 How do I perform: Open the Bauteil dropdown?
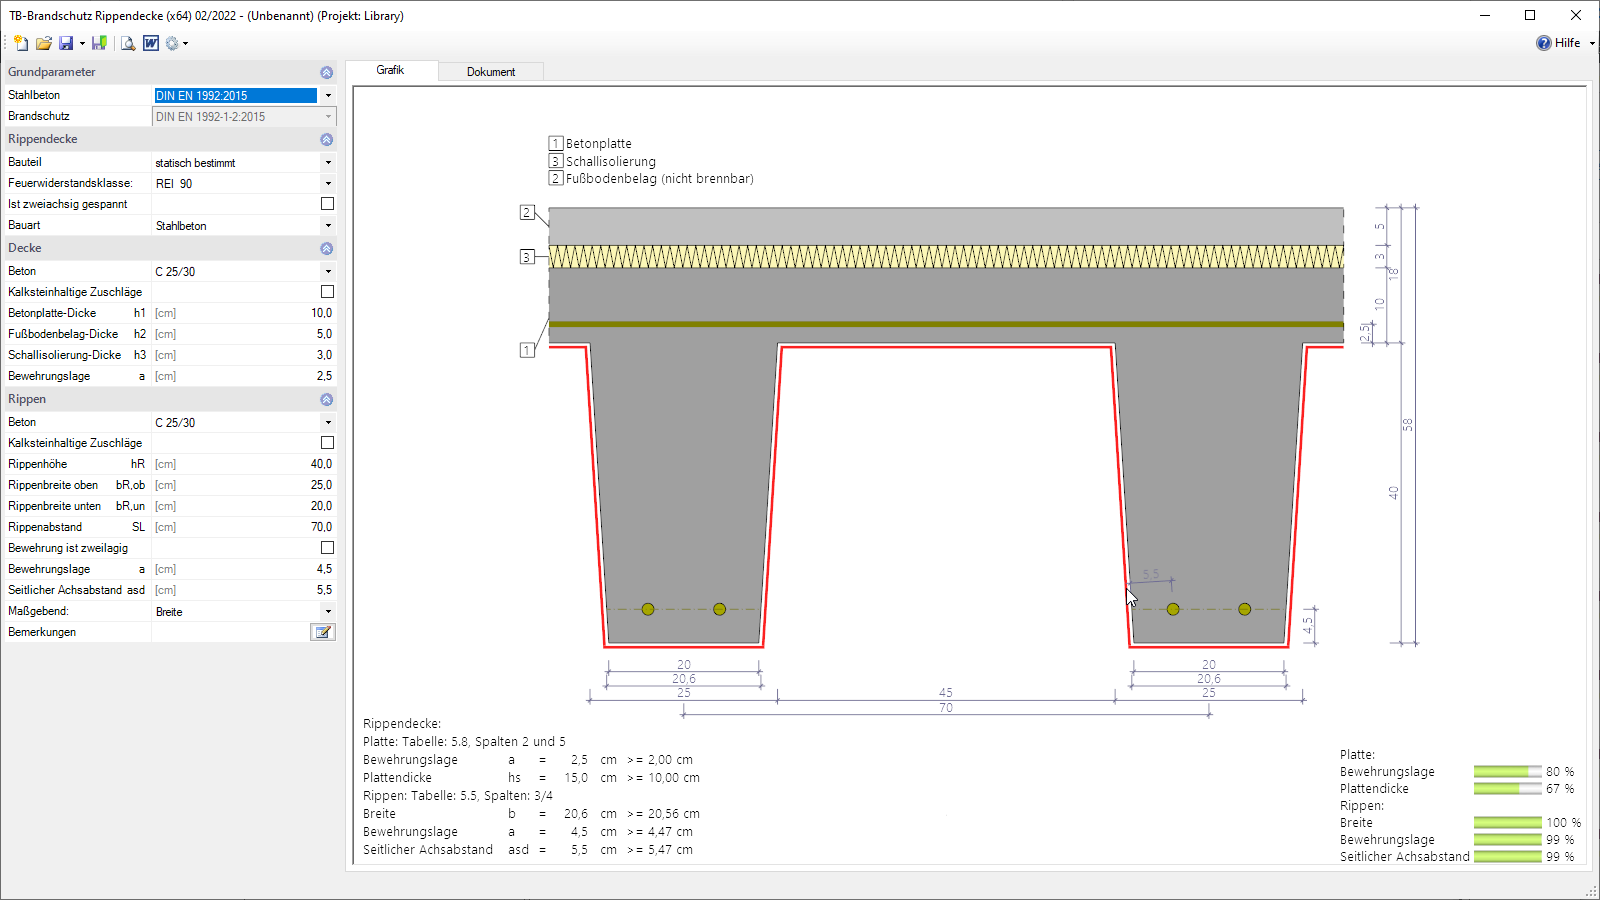tap(328, 162)
